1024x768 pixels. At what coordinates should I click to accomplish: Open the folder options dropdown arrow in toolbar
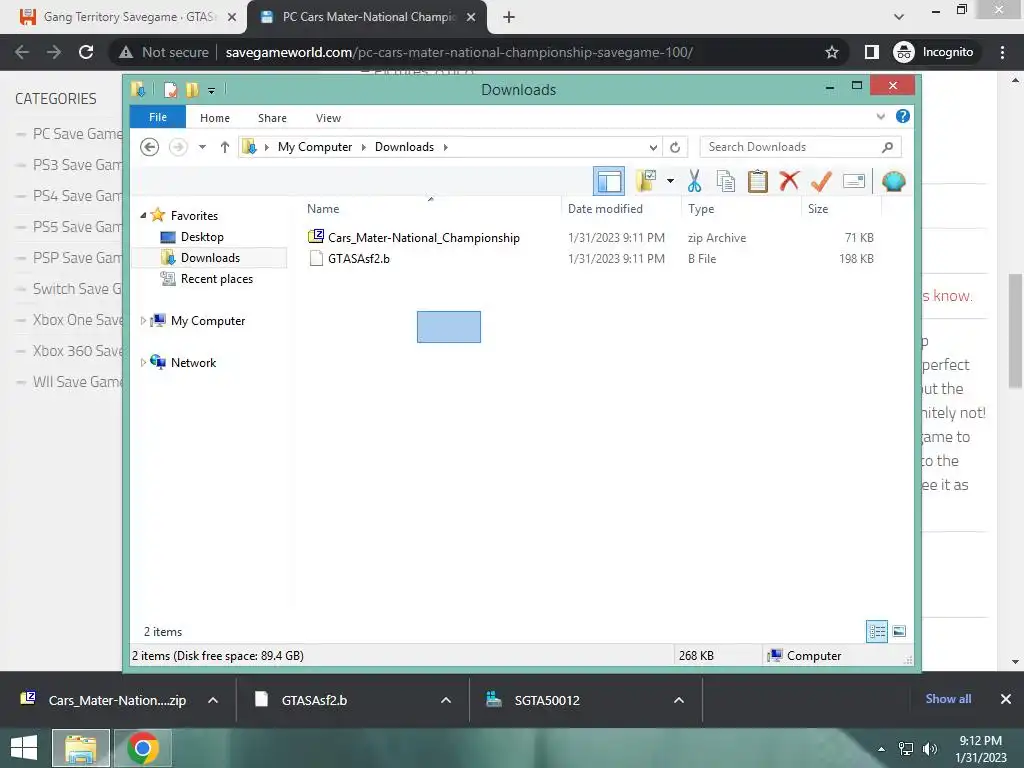pyautogui.click(x=670, y=181)
